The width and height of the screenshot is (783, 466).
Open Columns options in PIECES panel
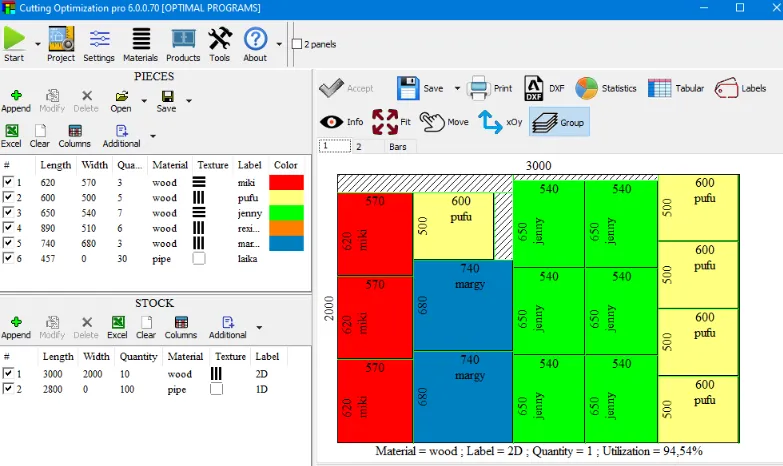[75, 136]
